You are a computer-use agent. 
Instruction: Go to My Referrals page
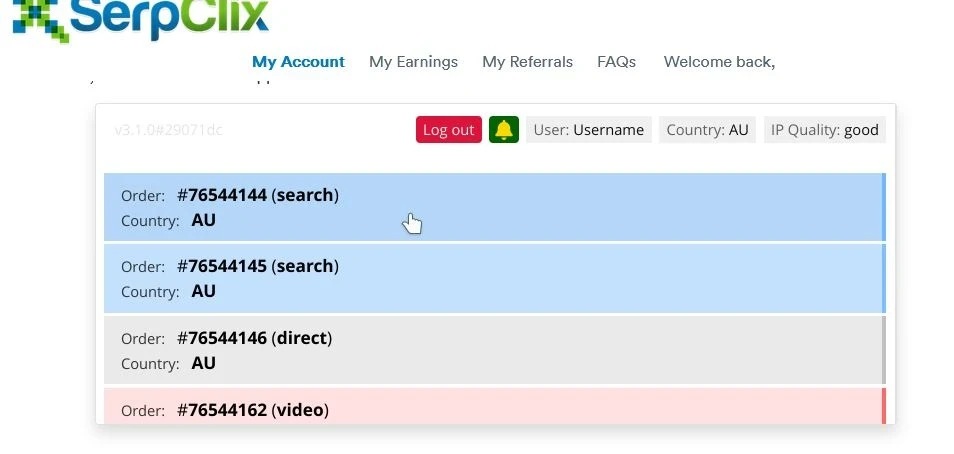(527, 62)
